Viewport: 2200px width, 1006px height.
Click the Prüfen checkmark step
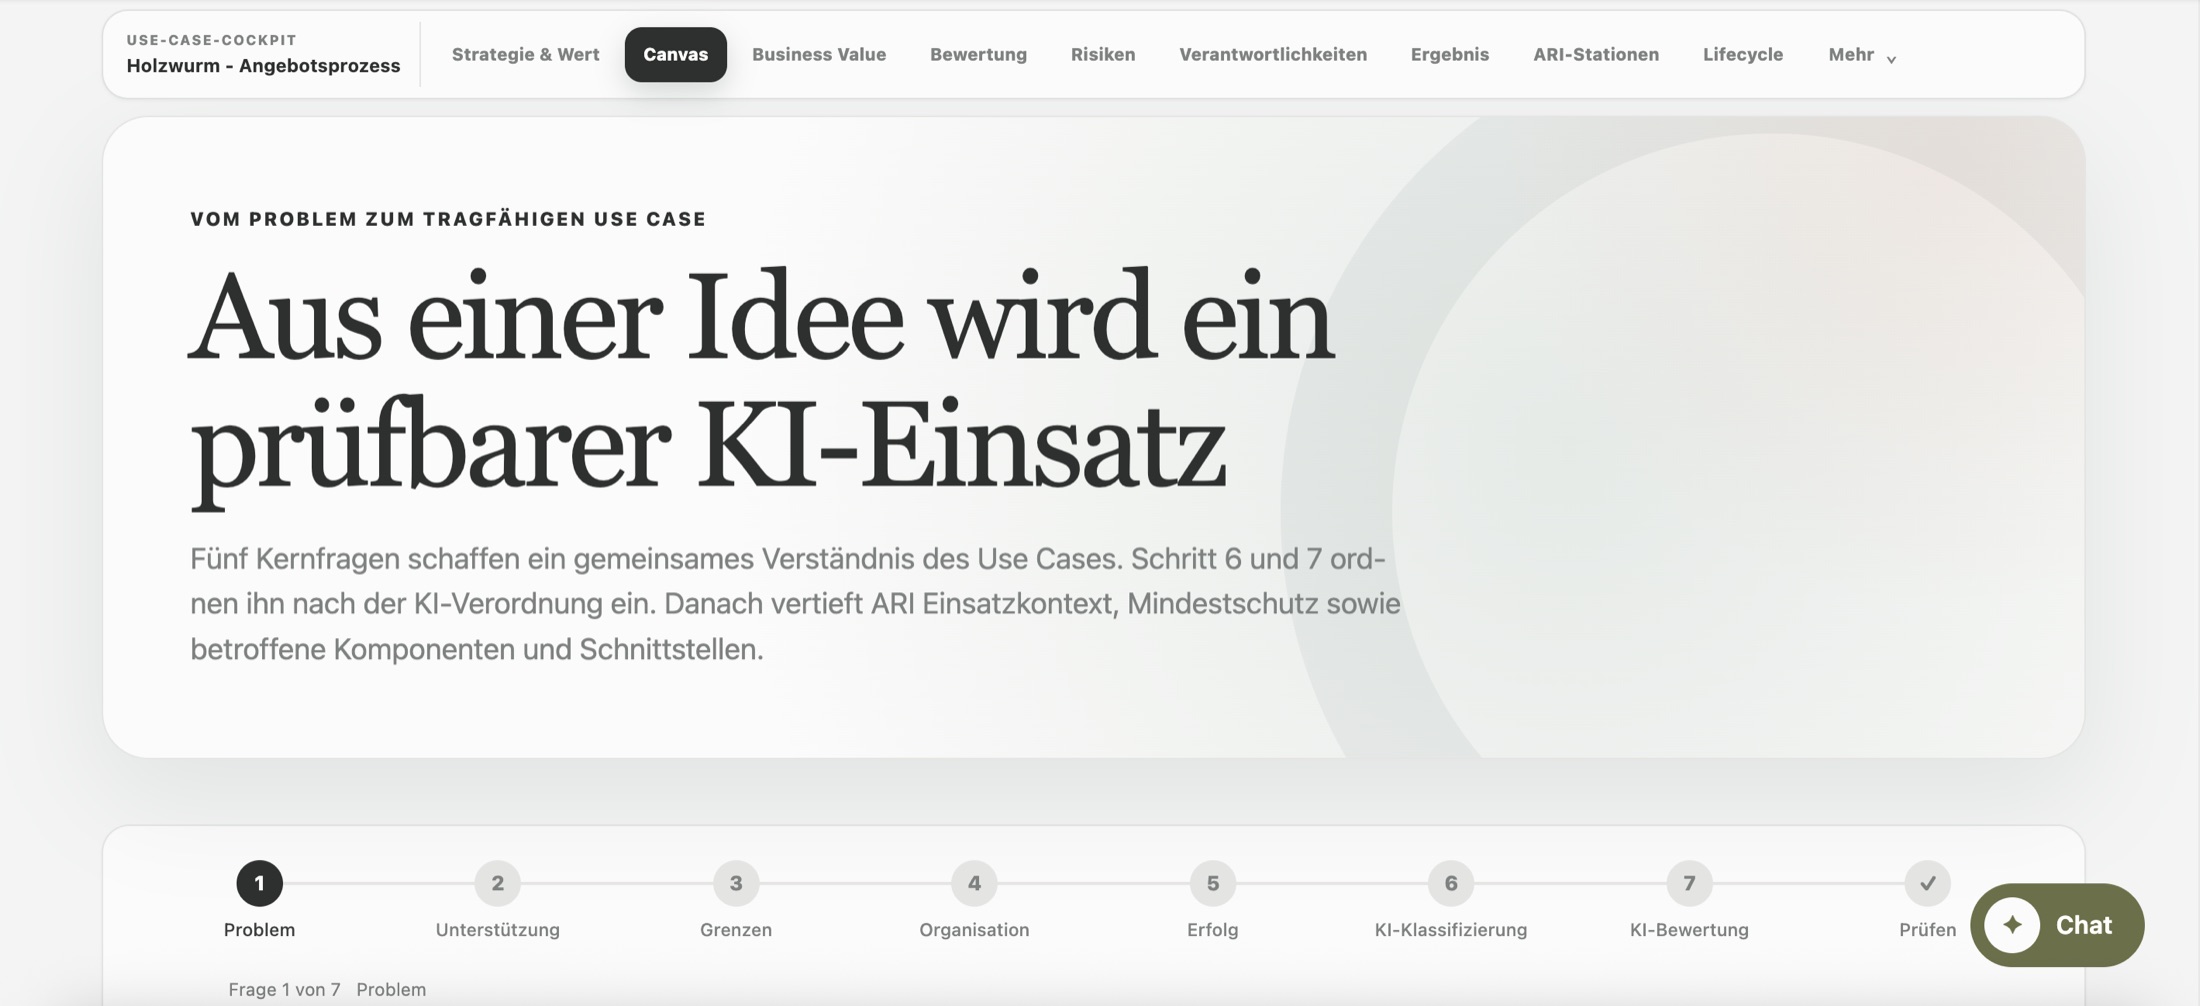1927,883
